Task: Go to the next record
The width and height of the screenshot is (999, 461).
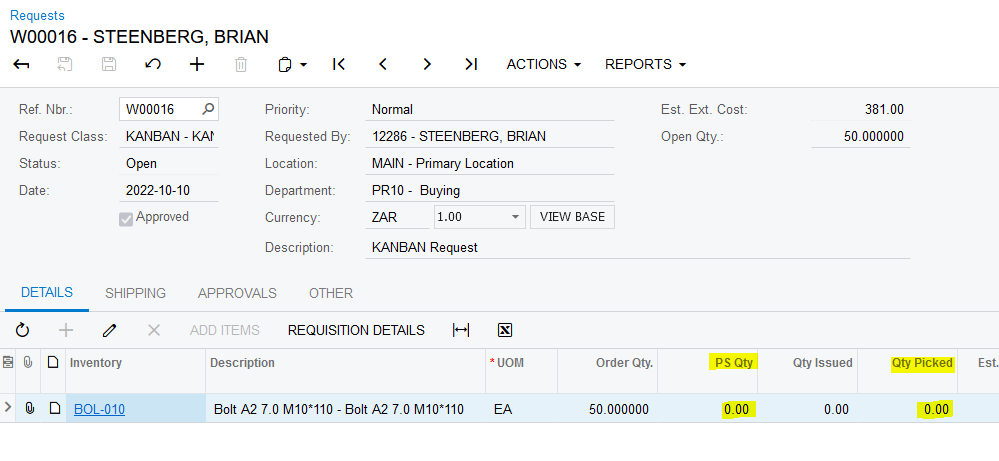Action: 427,64
